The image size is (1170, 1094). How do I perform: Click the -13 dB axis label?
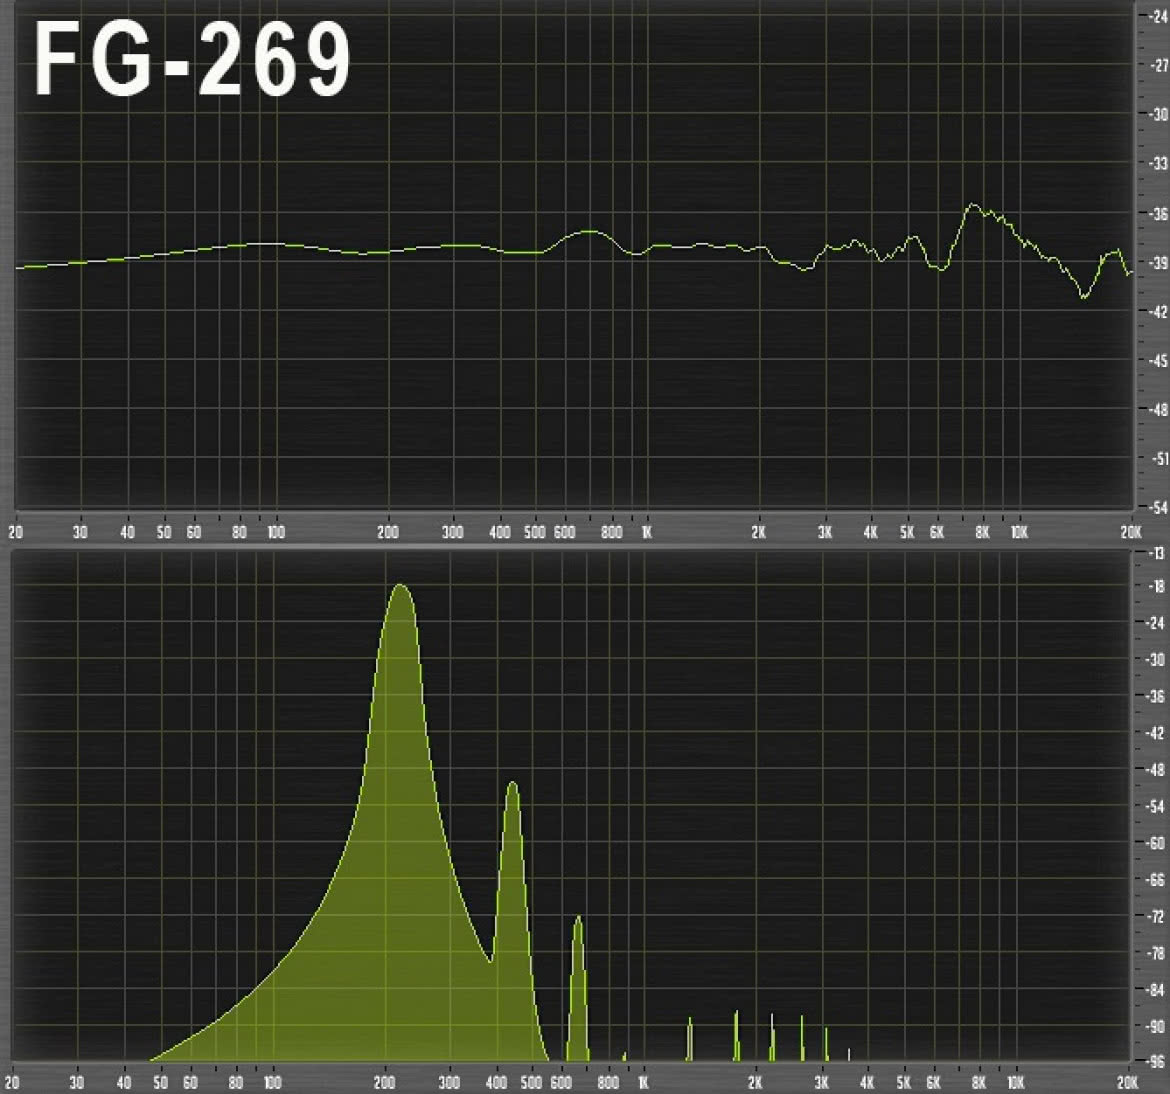(x=1156, y=554)
